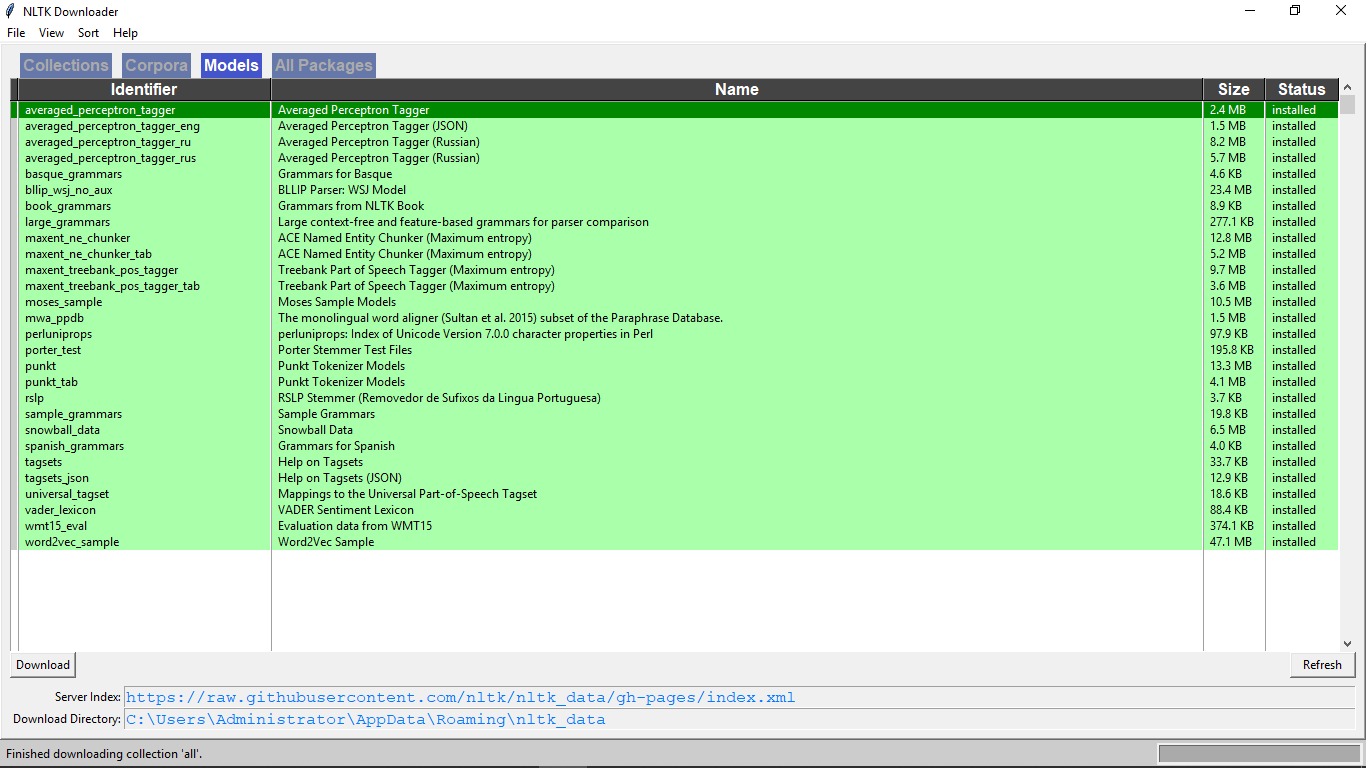1366x768 pixels.
Task: Select the basque_grammars row
Action: (x=678, y=174)
